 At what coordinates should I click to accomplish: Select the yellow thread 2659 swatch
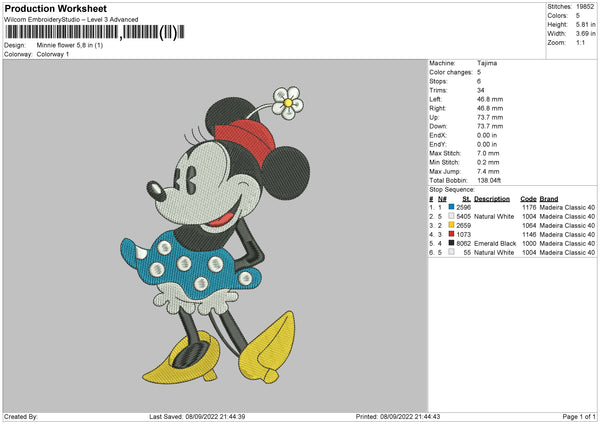click(452, 225)
